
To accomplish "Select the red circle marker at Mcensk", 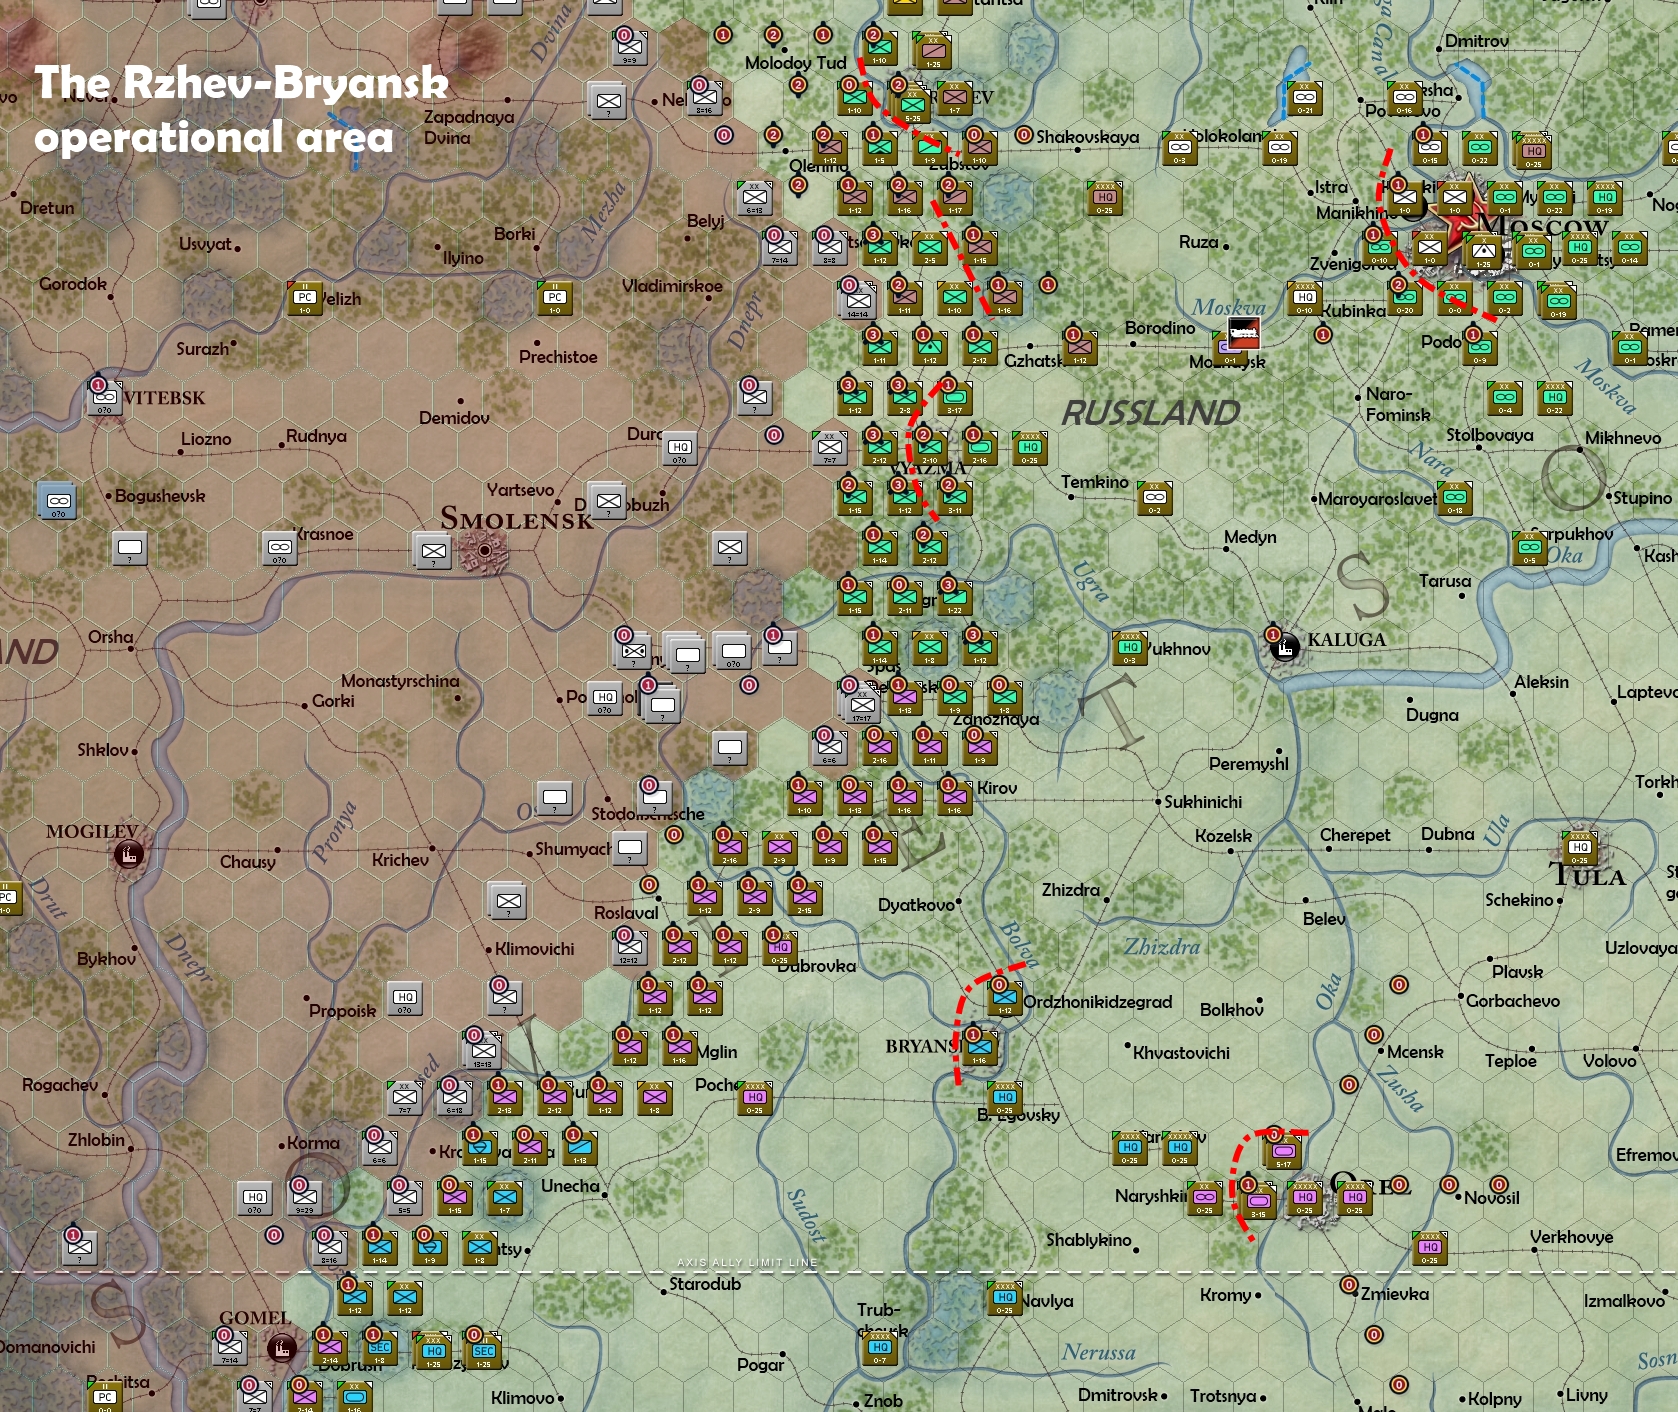I will pos(1375,1035).
